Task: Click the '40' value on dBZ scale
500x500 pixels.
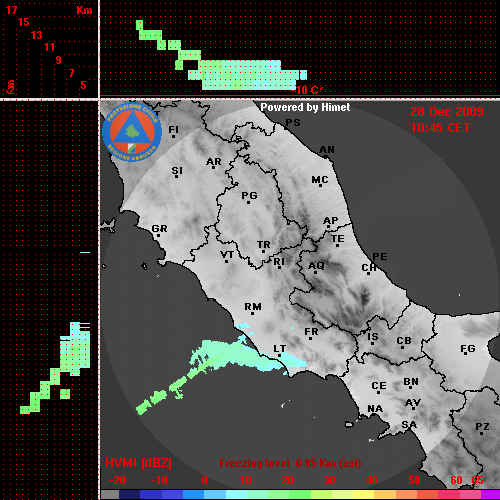Action: pos(372,480)
